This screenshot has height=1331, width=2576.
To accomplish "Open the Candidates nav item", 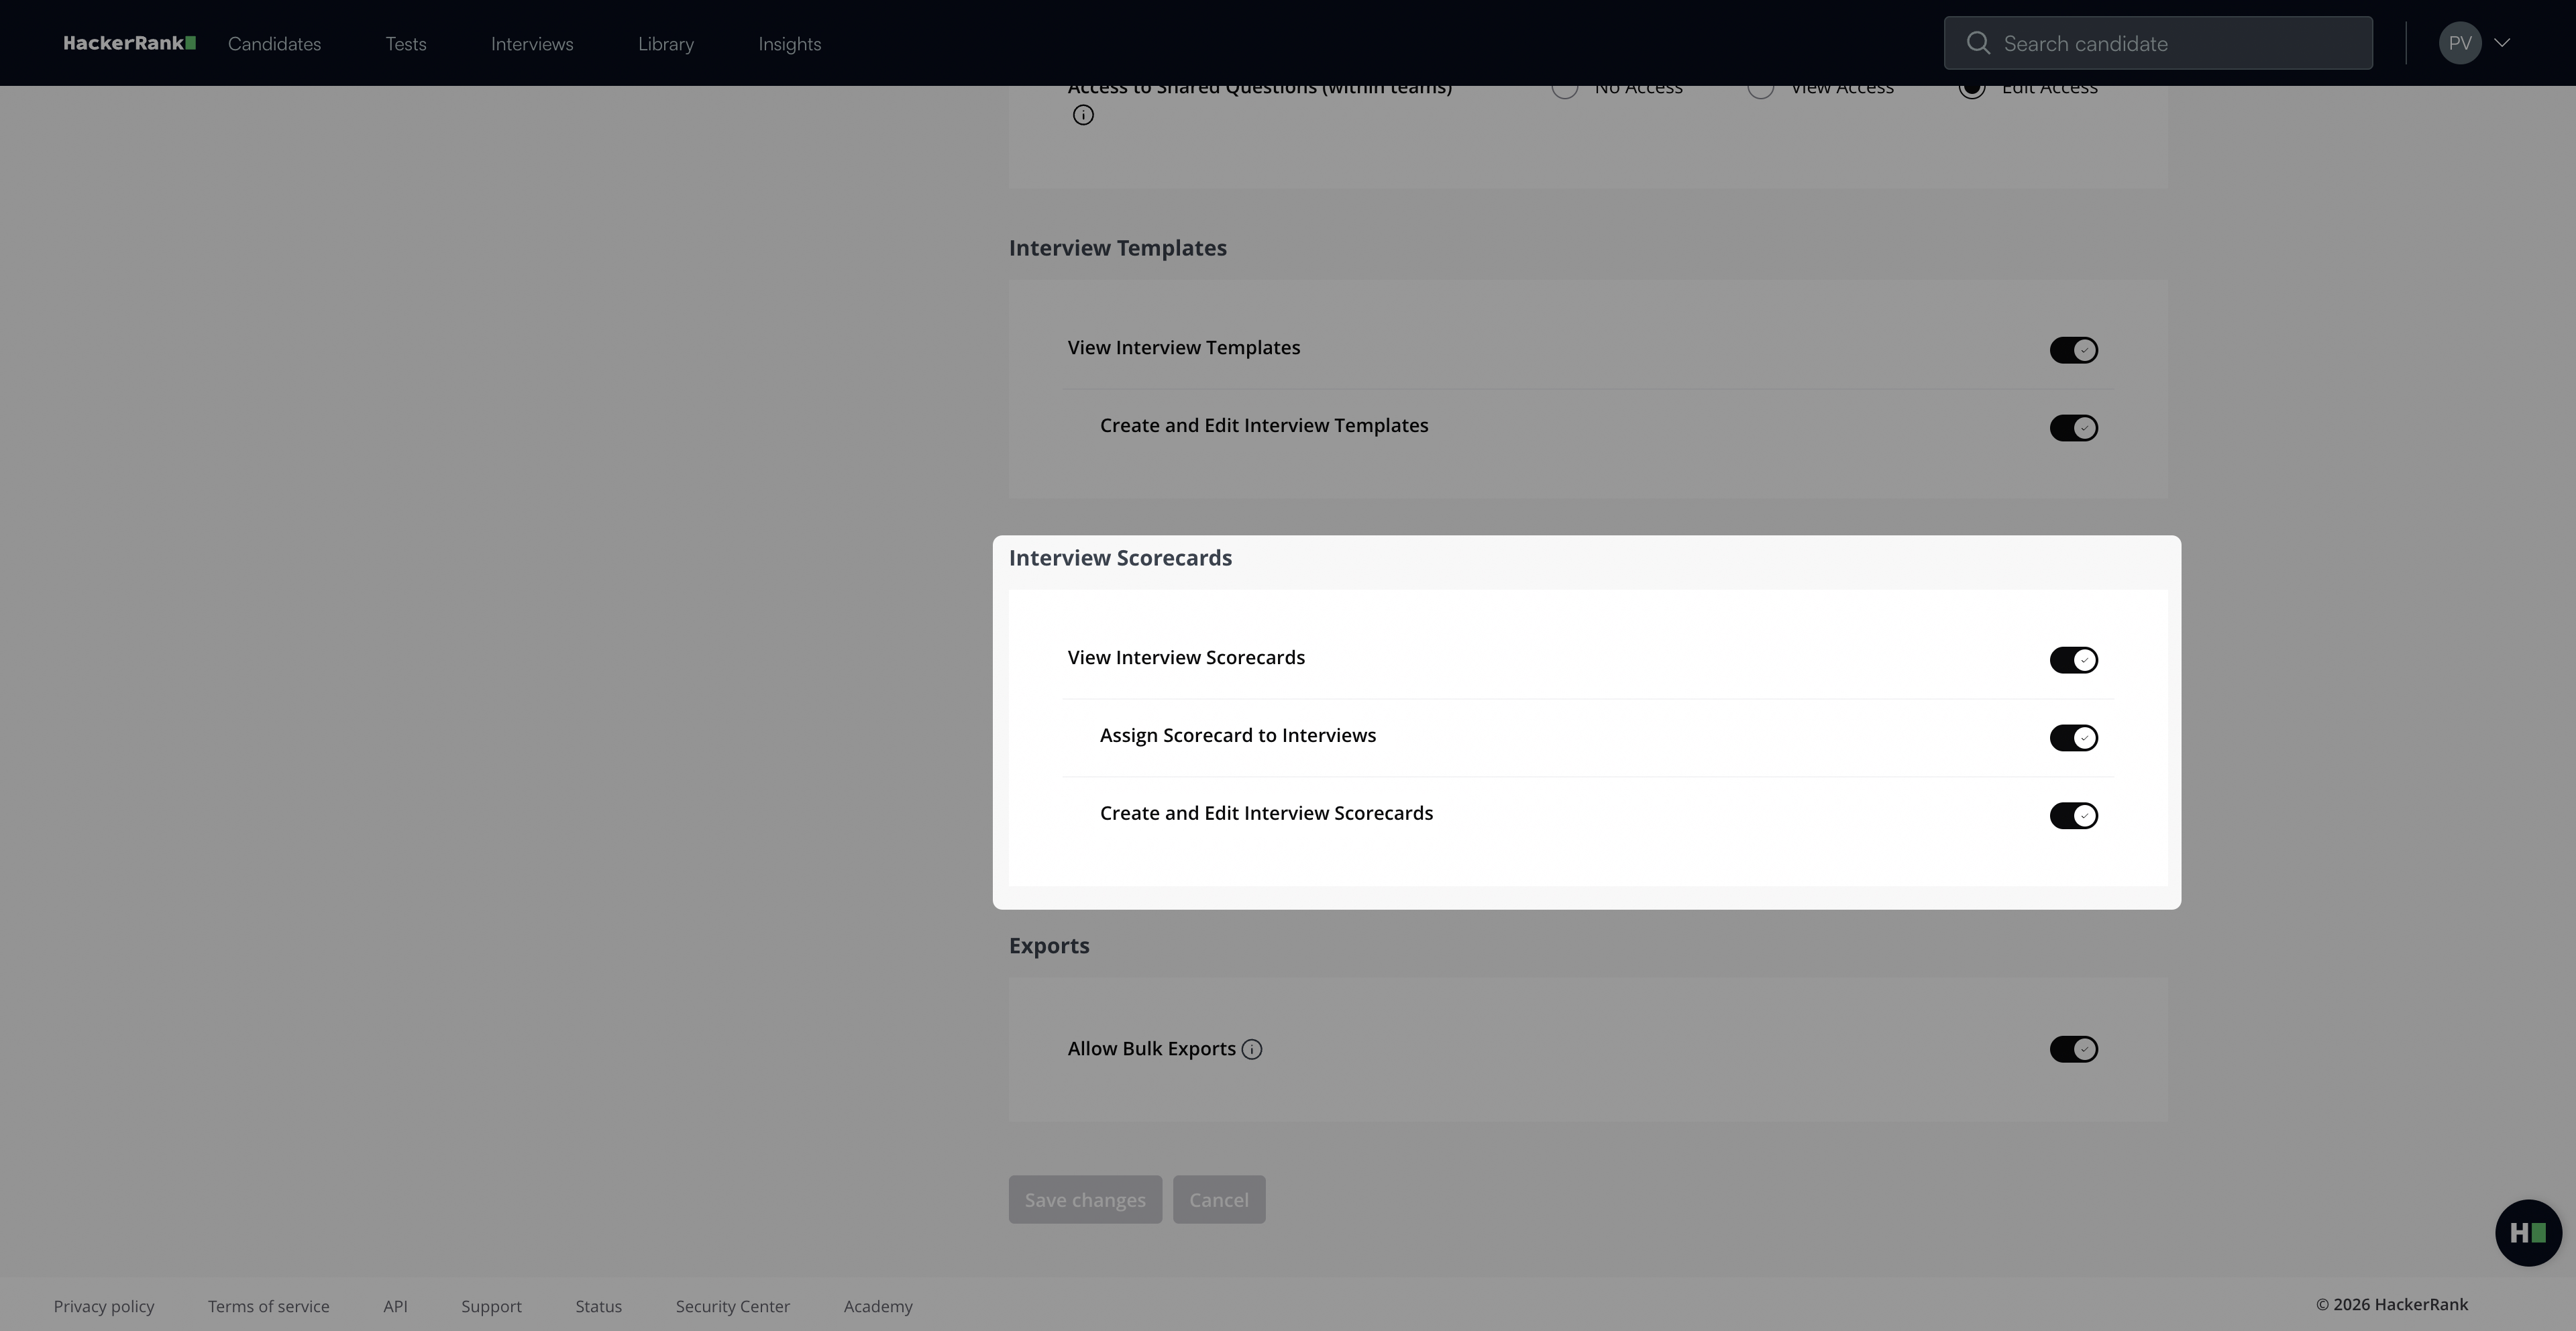I will point(274,44).
